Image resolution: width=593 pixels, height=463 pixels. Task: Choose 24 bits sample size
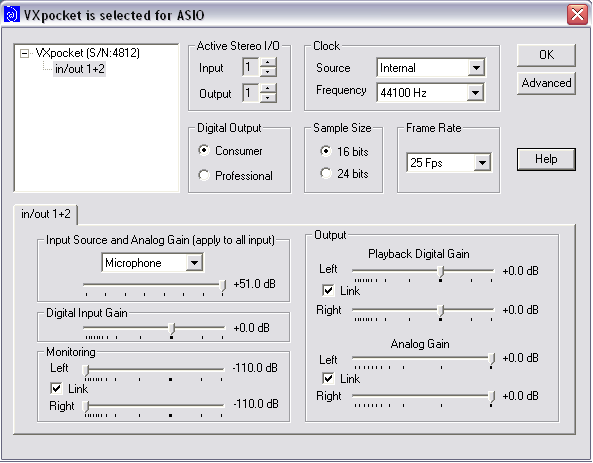[x=344, y=174]
